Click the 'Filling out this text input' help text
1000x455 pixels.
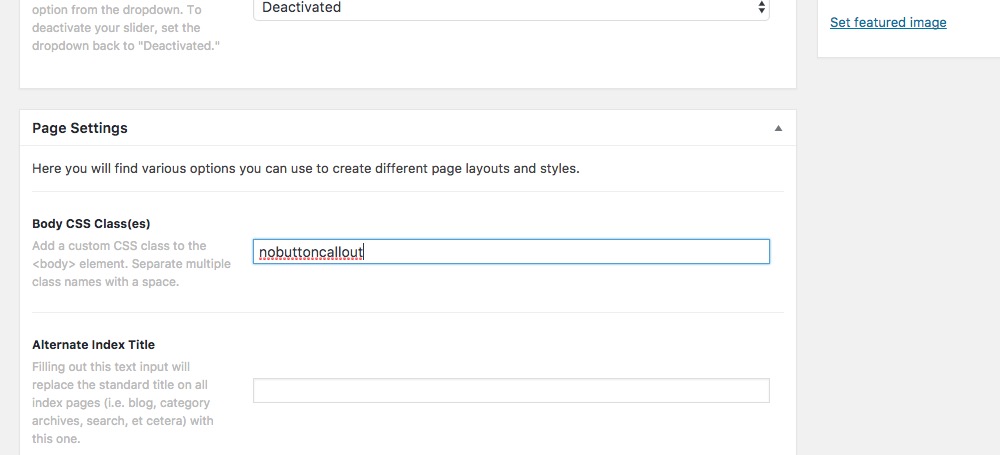[121, 403]
